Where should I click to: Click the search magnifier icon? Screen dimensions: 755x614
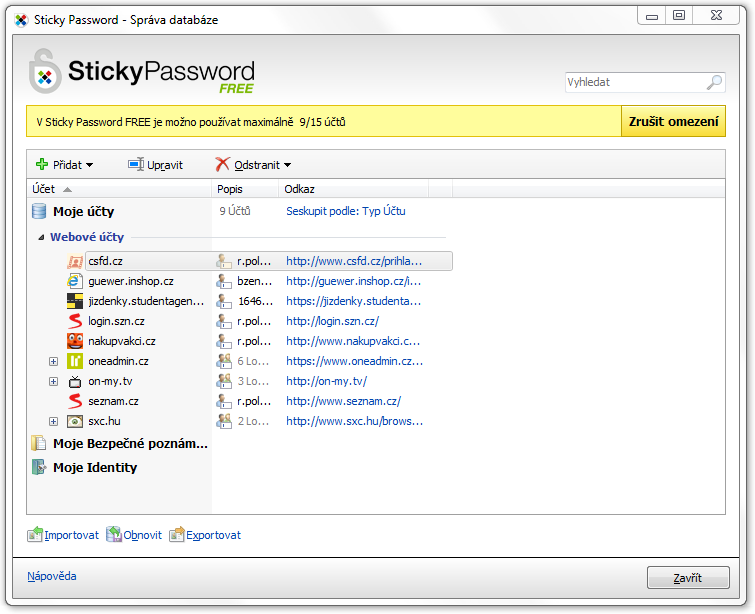pos(714,82)
